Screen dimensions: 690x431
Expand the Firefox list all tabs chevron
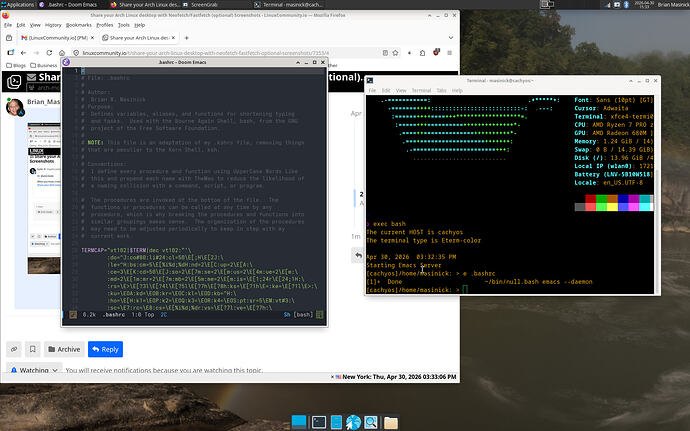[451, 38]
